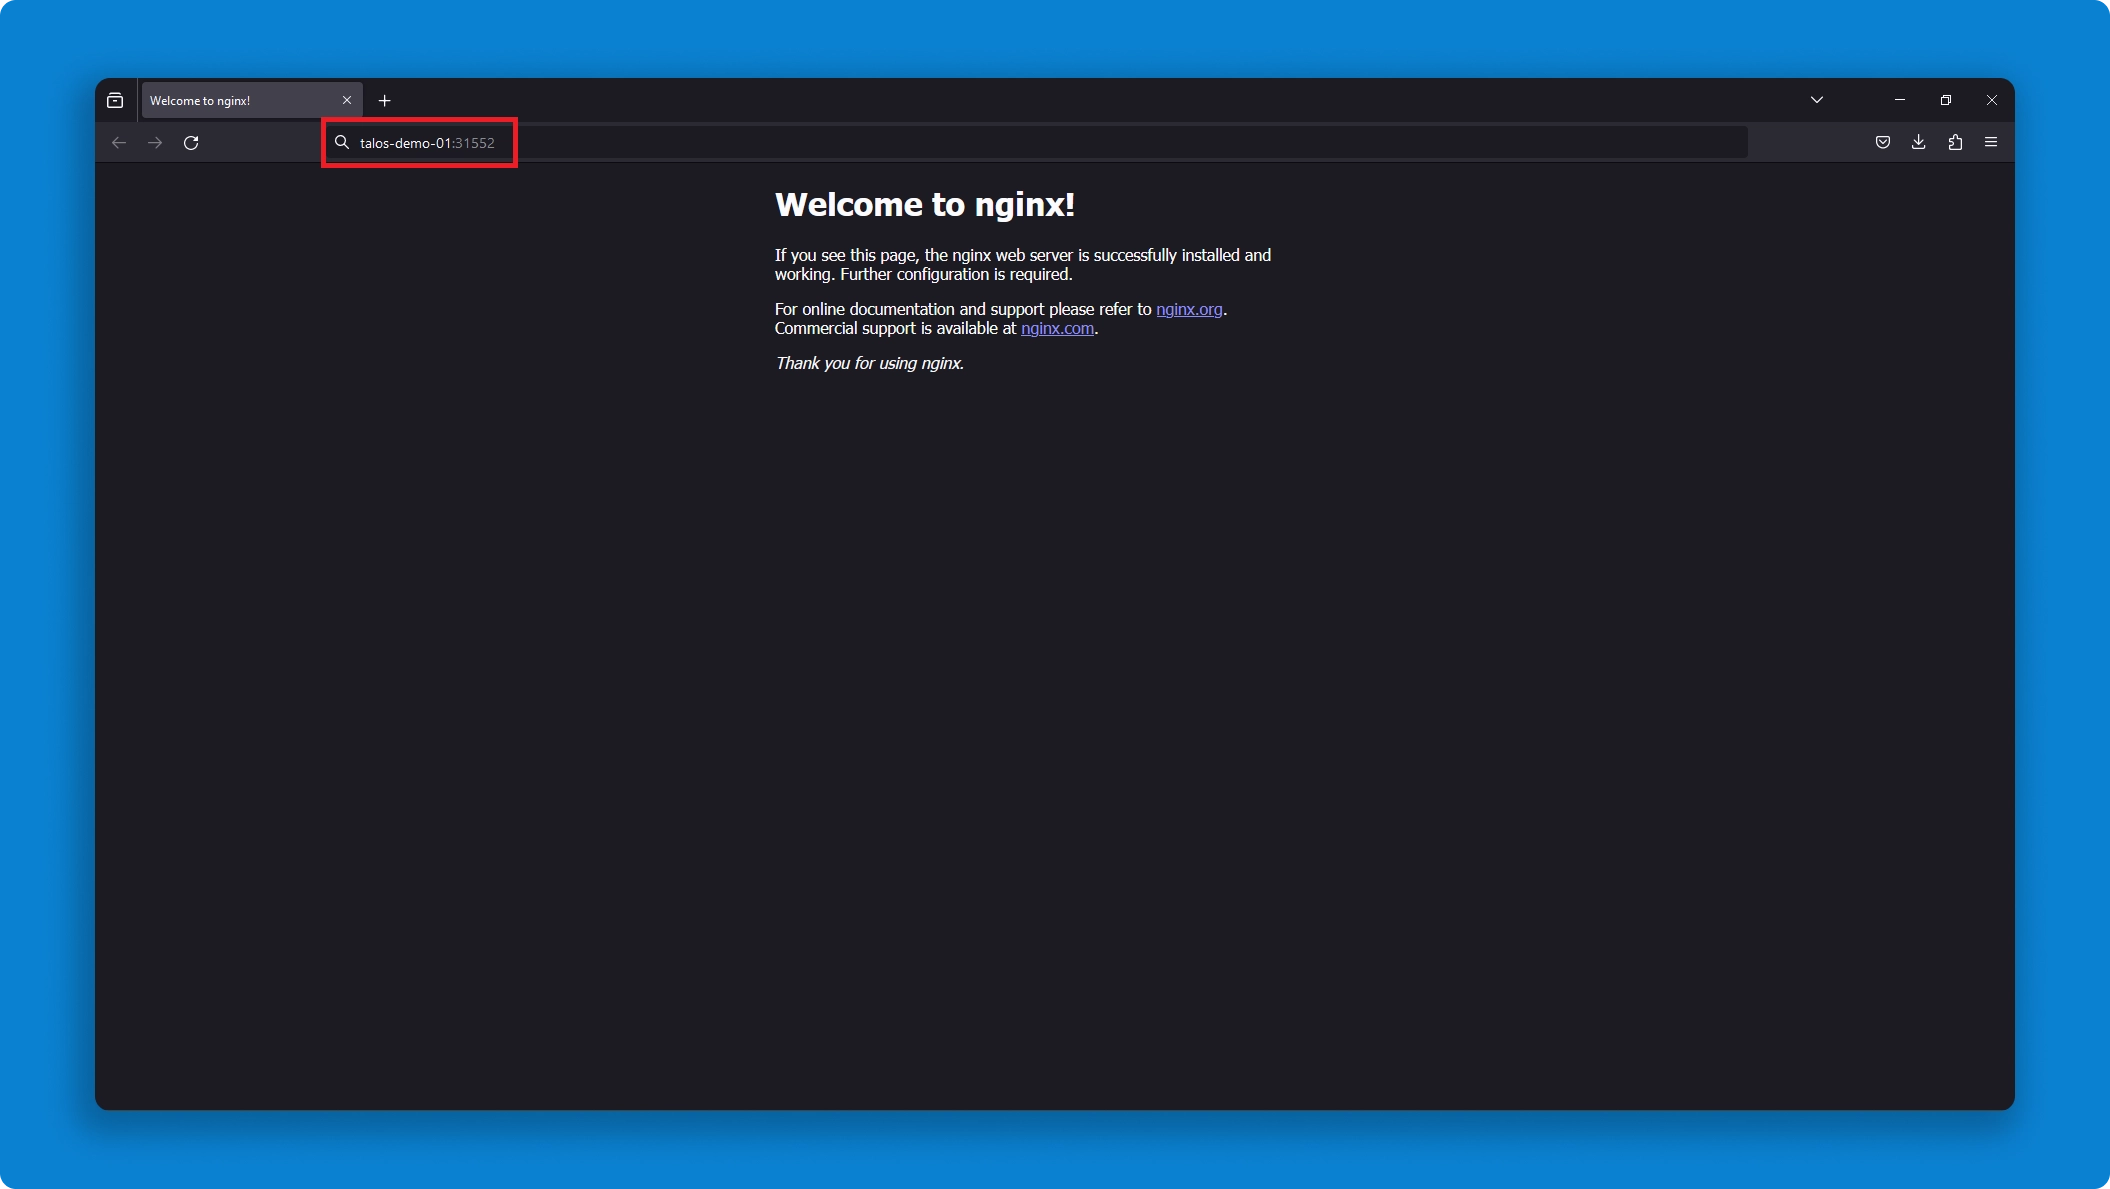Open a new tab with plus button
The width and height of the screenshot is (2110, 1189).
pyautogui.click(x=385, y=101)
